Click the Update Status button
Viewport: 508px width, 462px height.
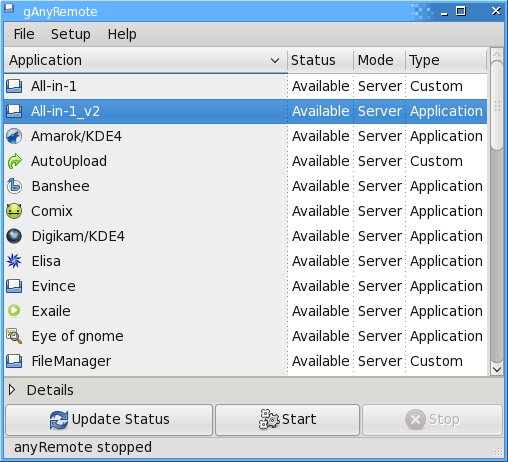click(109, 420)
